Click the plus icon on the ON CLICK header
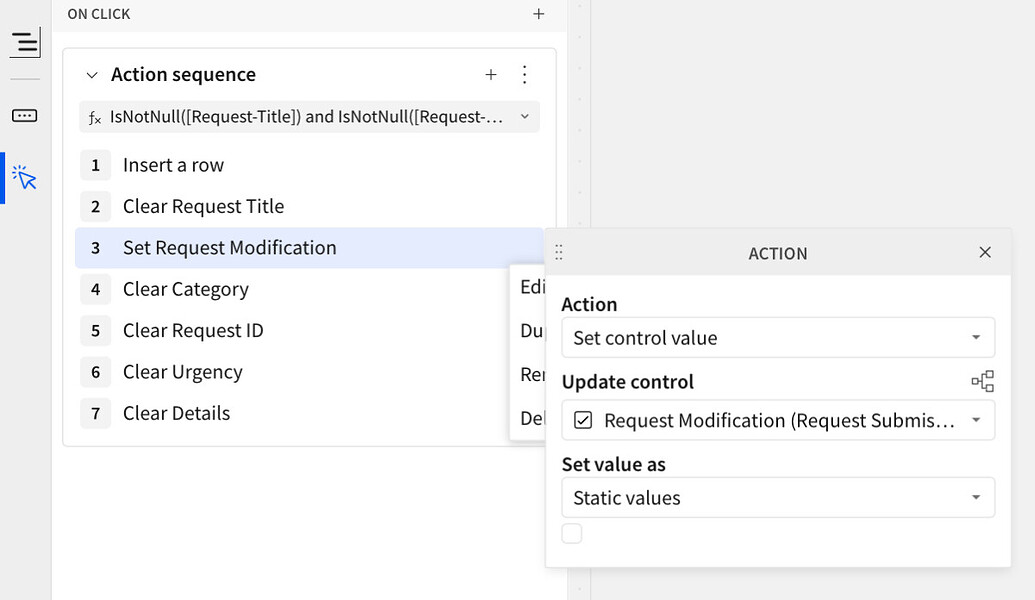 [538, 14]
